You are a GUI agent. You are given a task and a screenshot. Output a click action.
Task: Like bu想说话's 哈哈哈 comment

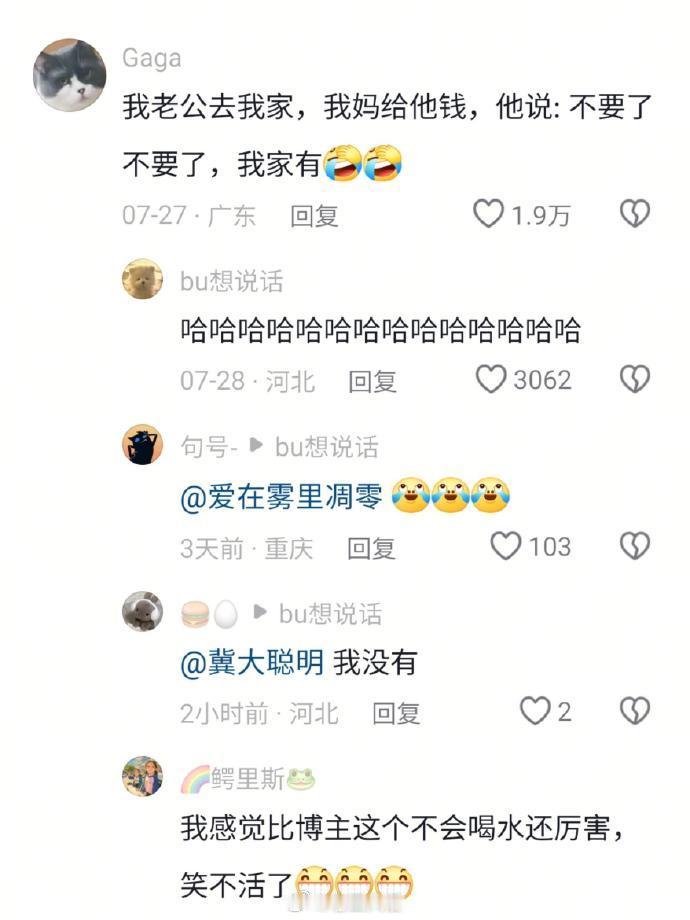pyautogui.click(x=491, y=379)
